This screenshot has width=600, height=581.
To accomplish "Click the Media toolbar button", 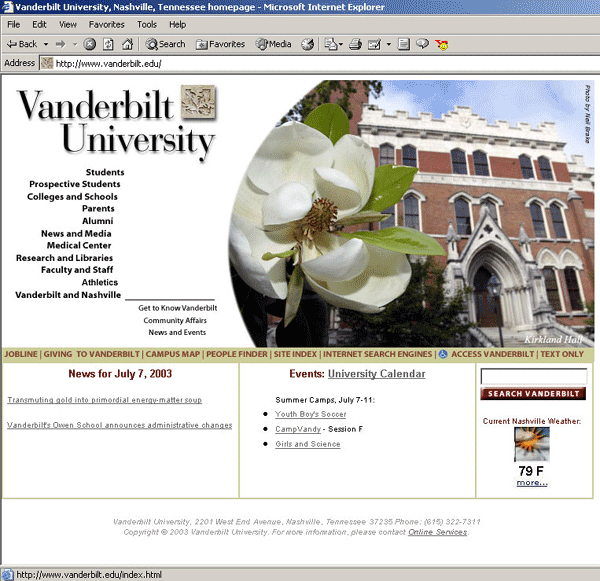I will pyautogui.click(x=274, y=44).
